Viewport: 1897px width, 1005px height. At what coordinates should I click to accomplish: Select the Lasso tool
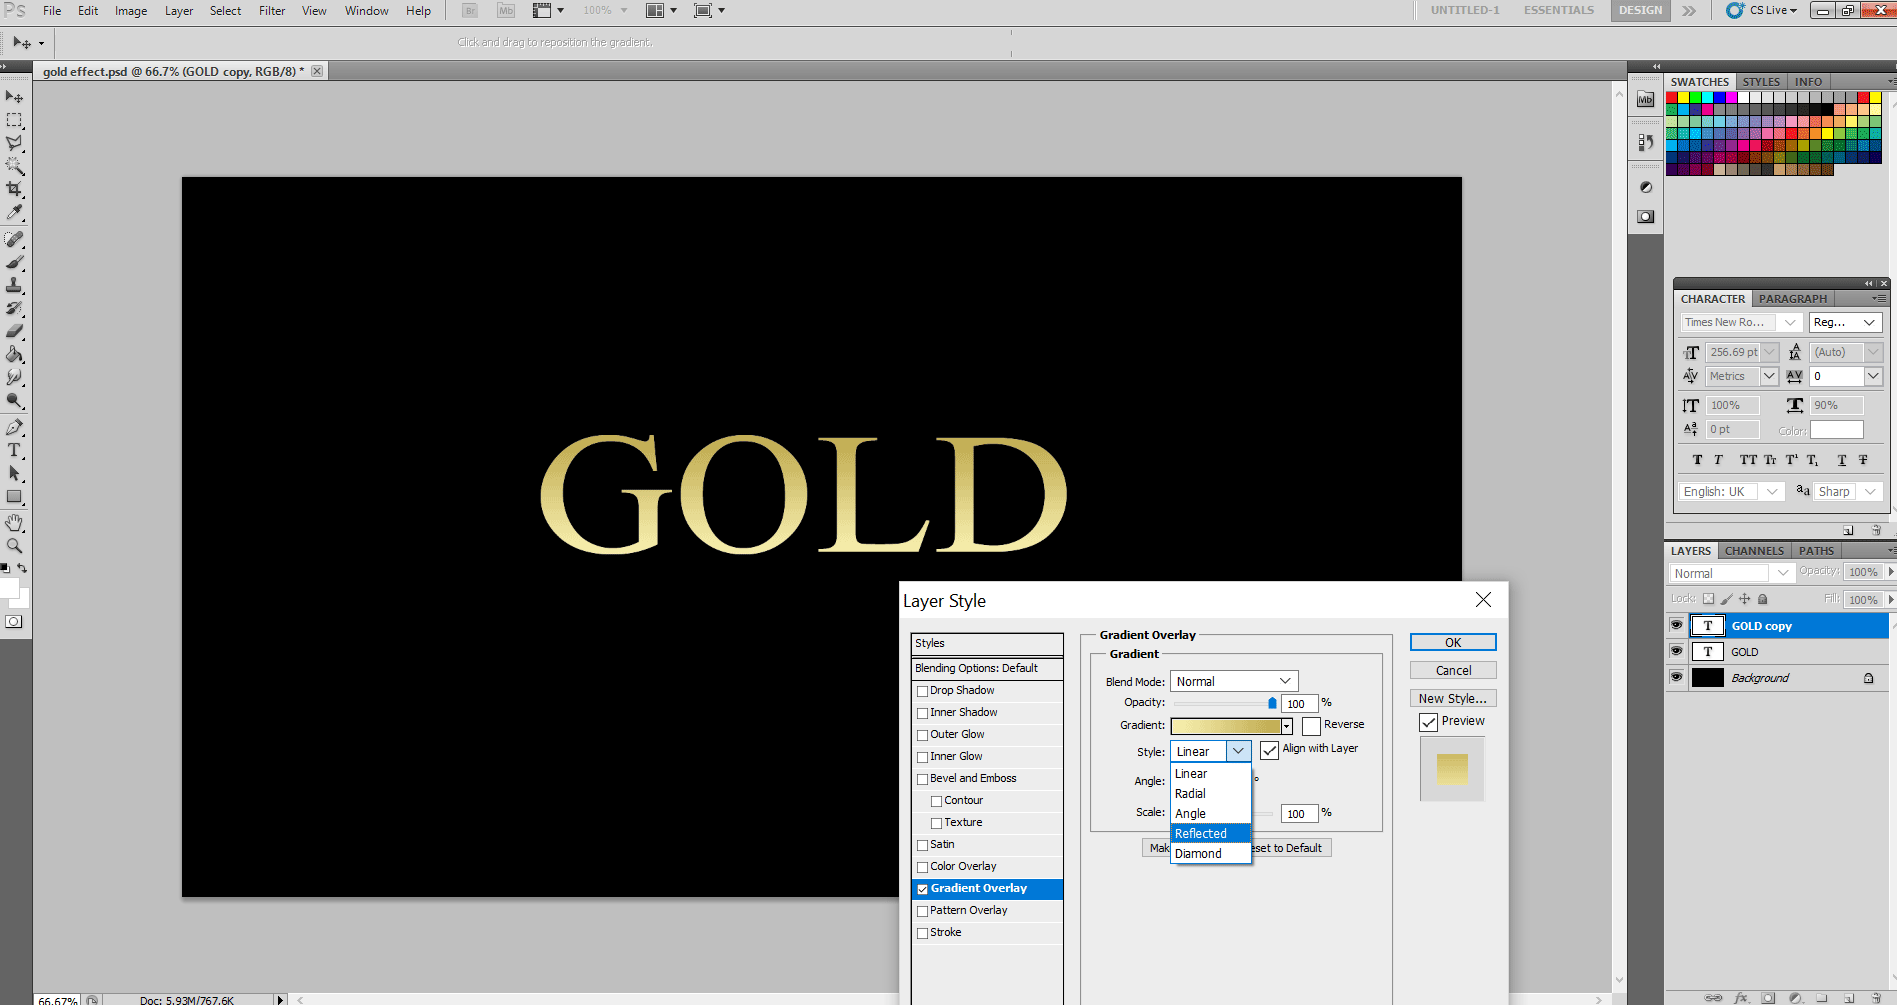[14, 143]
